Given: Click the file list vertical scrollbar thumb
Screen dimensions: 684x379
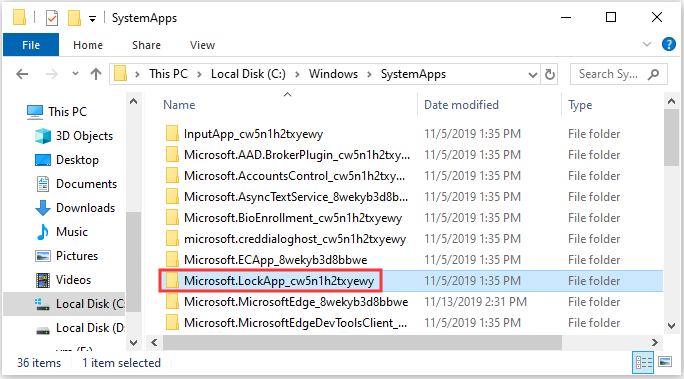Looking at the screenshot, I should pyautogui.click(x=671, y=137).
